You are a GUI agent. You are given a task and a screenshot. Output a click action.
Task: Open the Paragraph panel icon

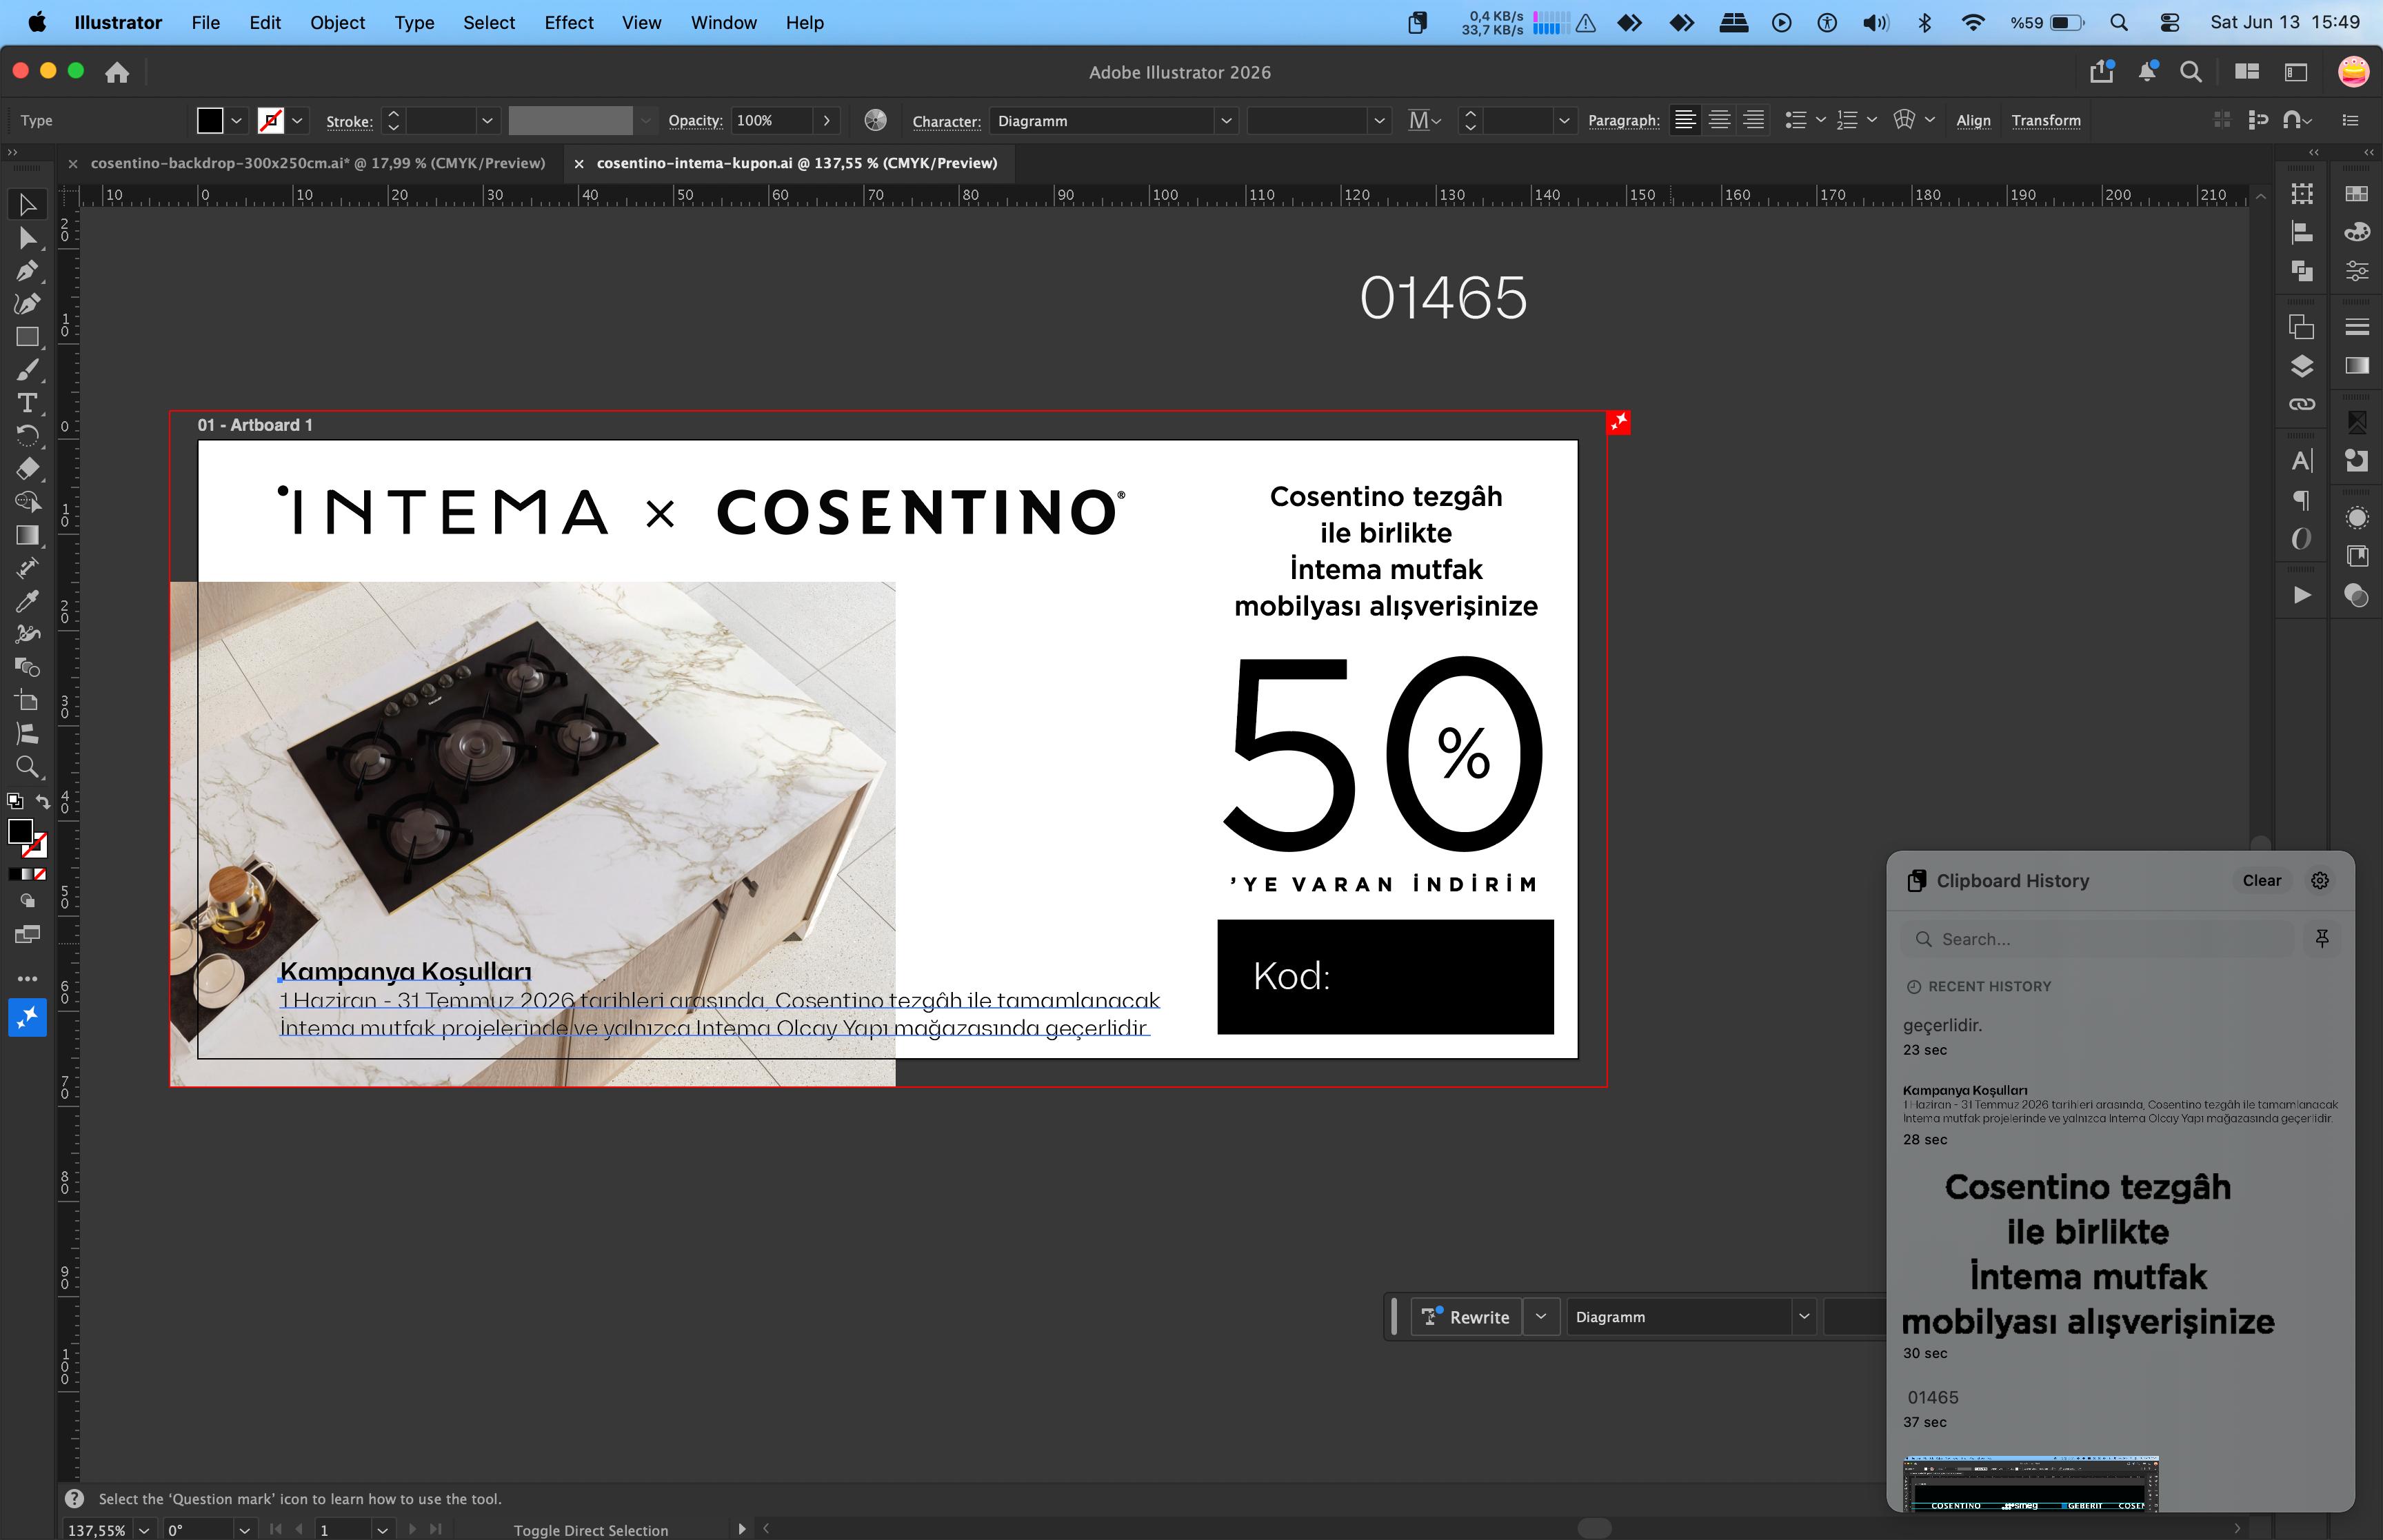(2302, 499)
